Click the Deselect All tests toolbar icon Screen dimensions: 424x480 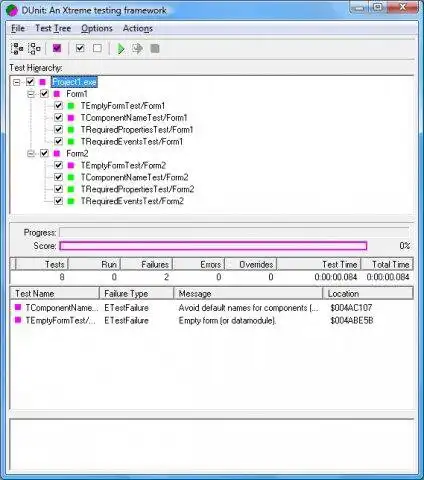pos(34,49)
